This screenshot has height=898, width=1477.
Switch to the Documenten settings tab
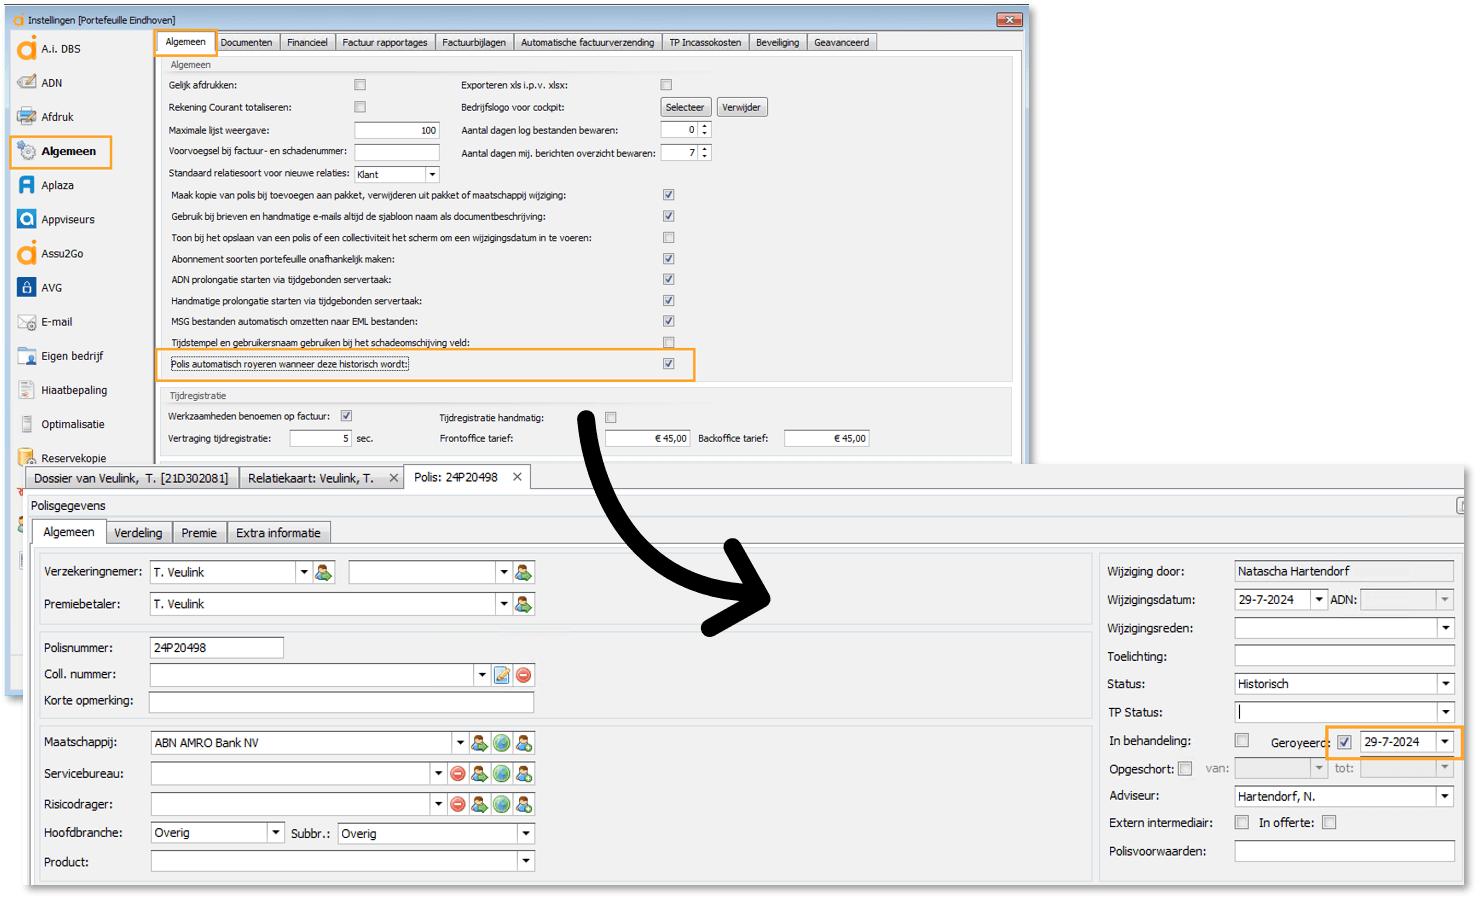[246, 42]
